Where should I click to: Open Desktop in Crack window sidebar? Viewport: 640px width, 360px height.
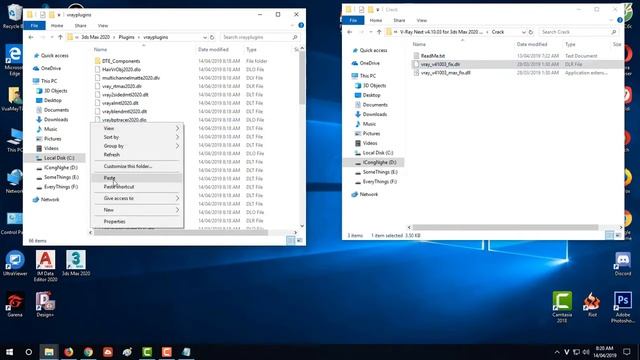[x=371, y=95]
